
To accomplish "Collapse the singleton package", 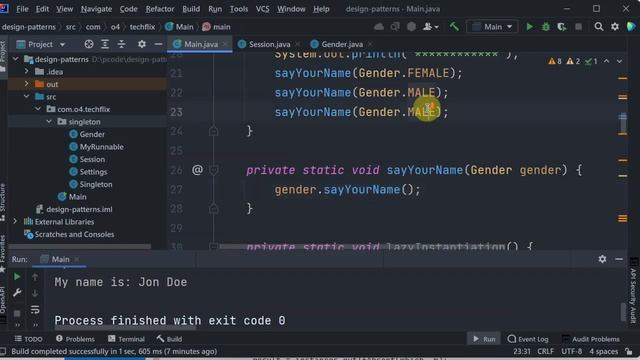I will click(x=49, y=122).
